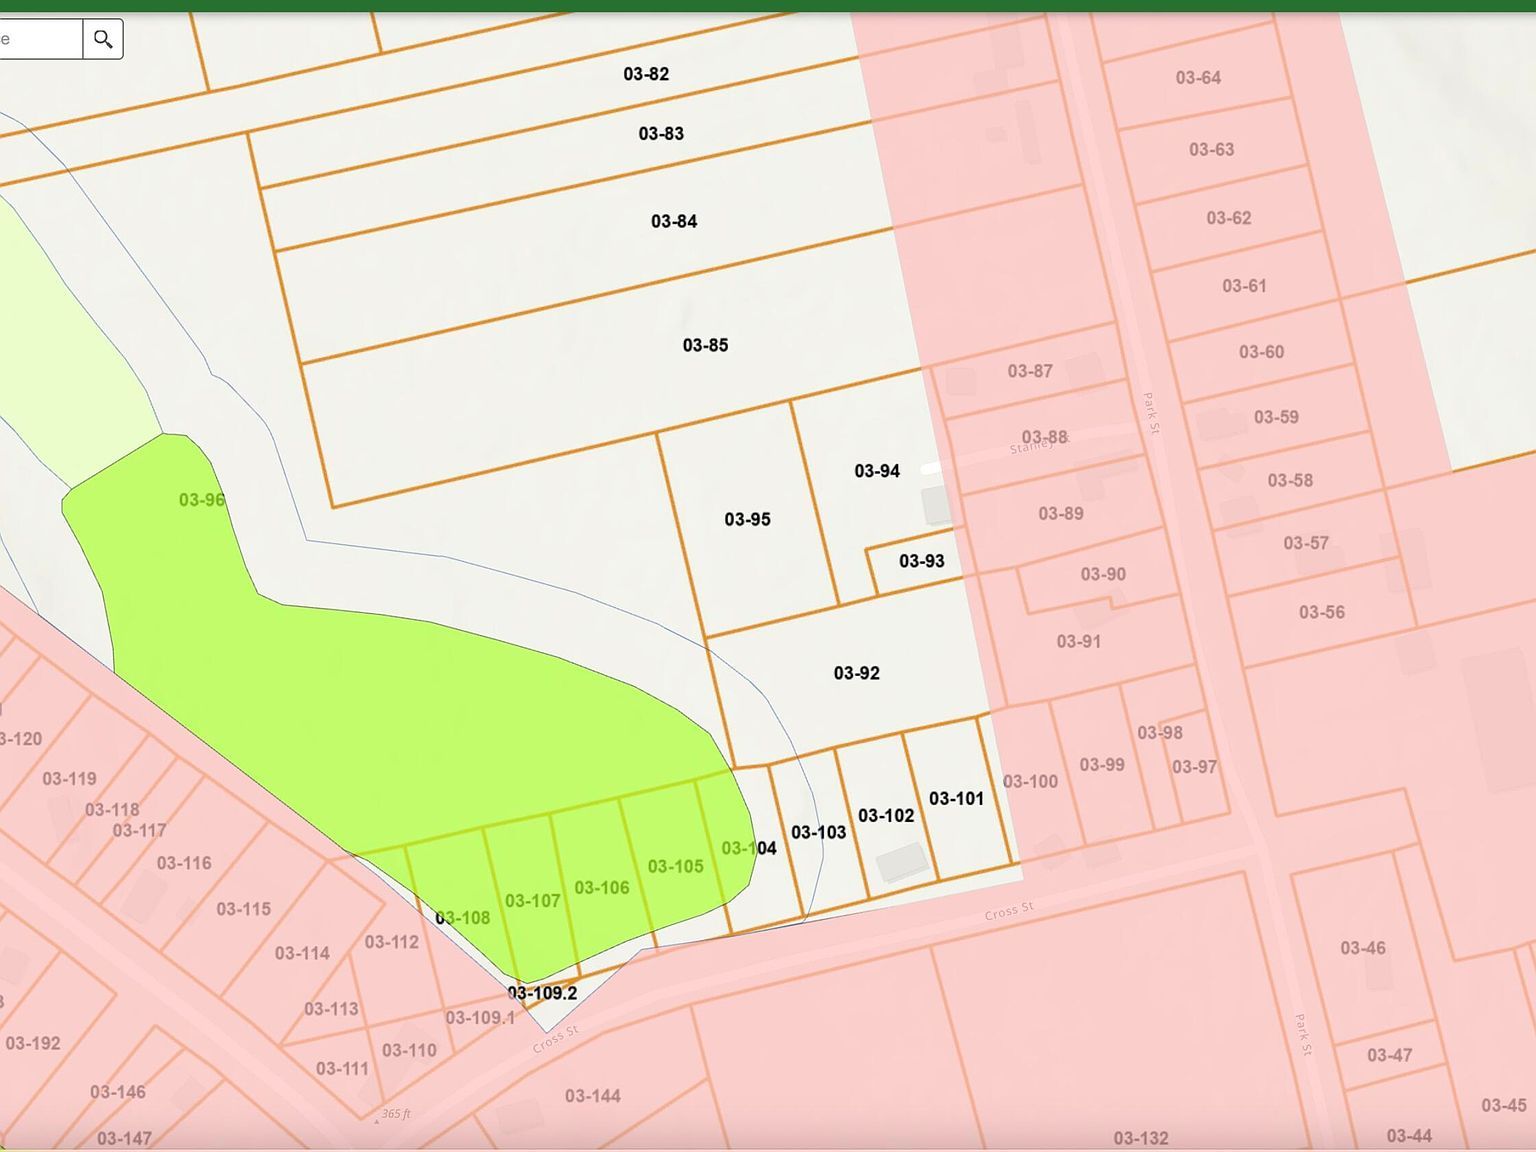The width and height of the screenshot is (1536, 1152).
Task: Click inside the address search field
Action: pyautogui.click(x=38, y=39)
